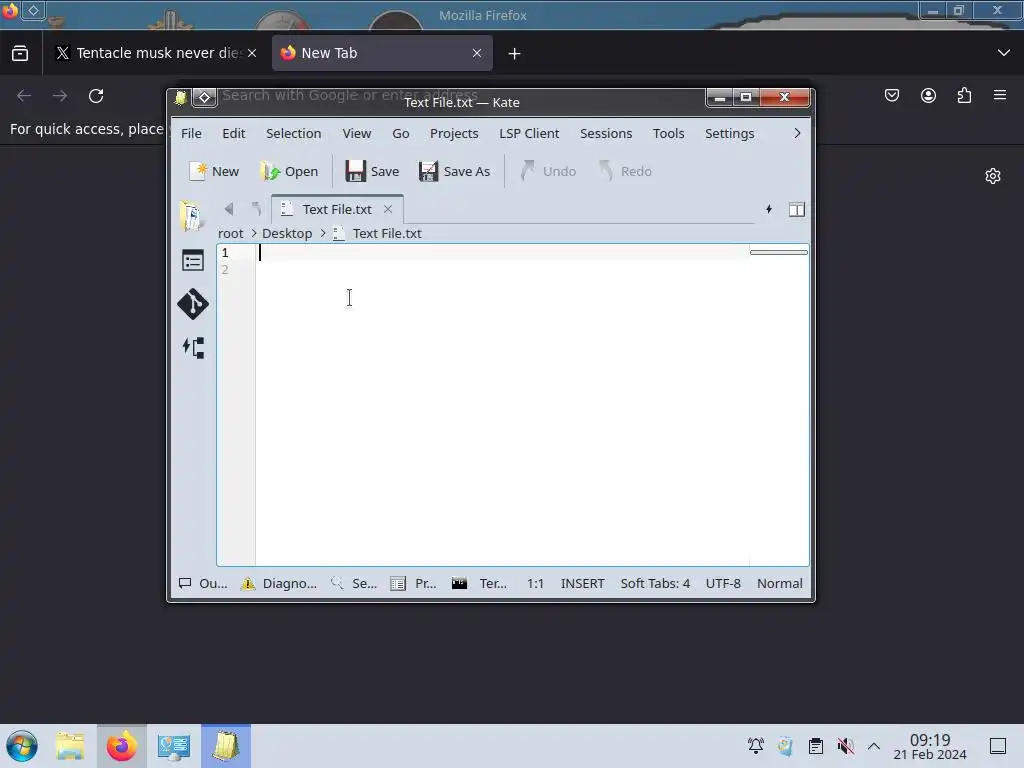Open the Go menu
The width and height of the screenshot is (1024, 768).
point(400,133)
